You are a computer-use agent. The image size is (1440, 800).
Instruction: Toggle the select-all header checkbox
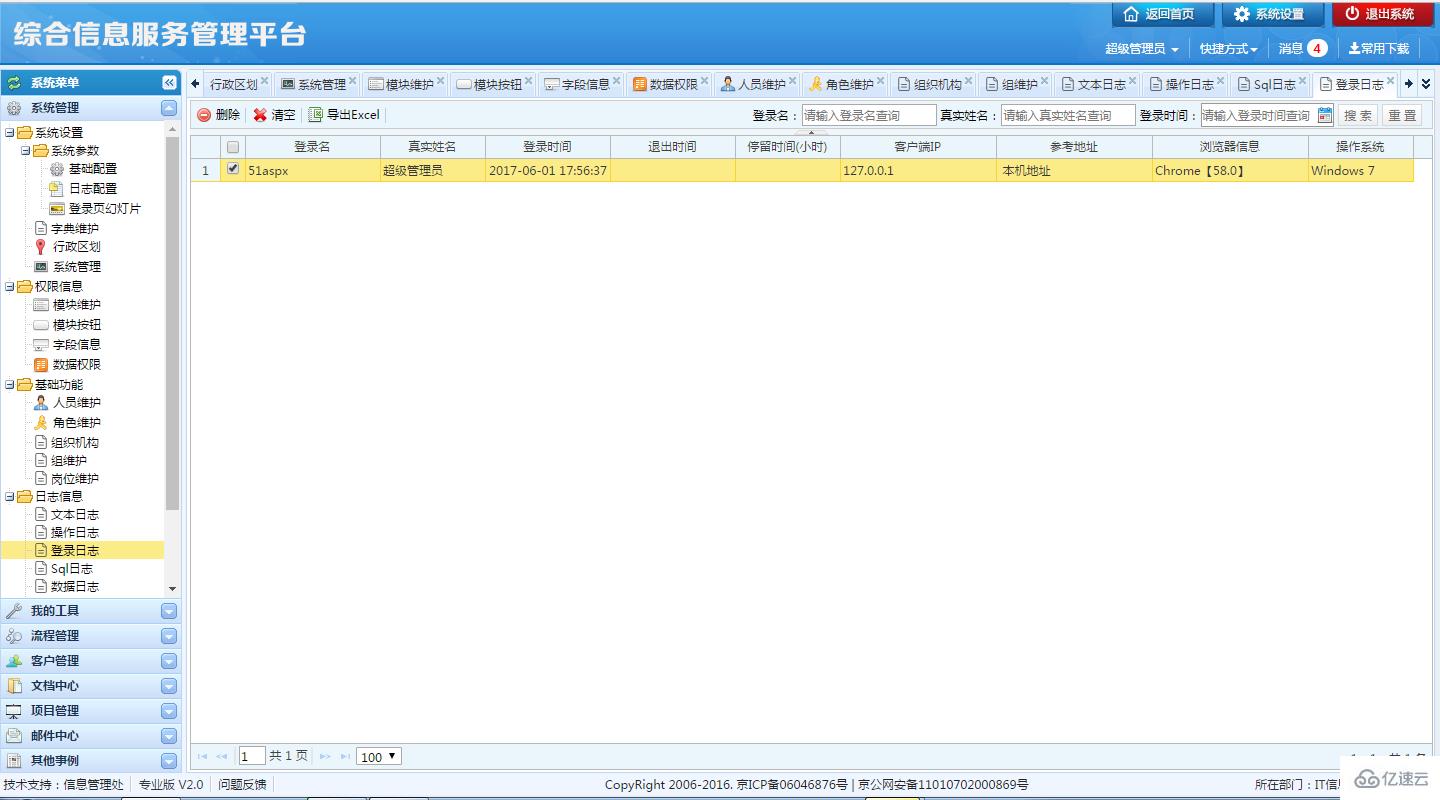233,147
